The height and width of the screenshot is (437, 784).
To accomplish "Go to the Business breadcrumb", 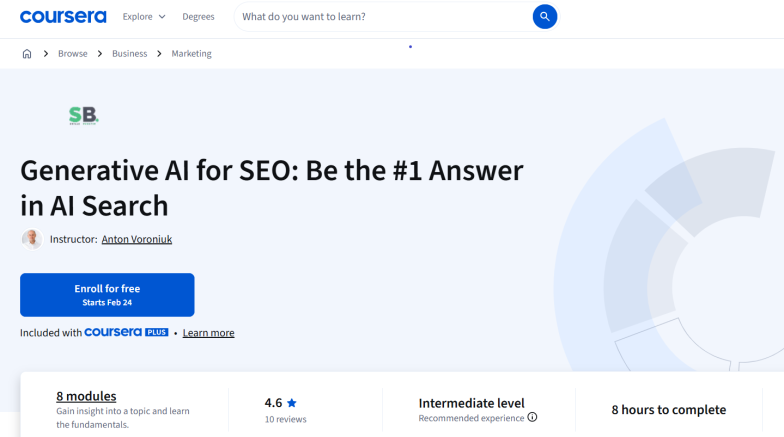I will (x=129, y=54).
